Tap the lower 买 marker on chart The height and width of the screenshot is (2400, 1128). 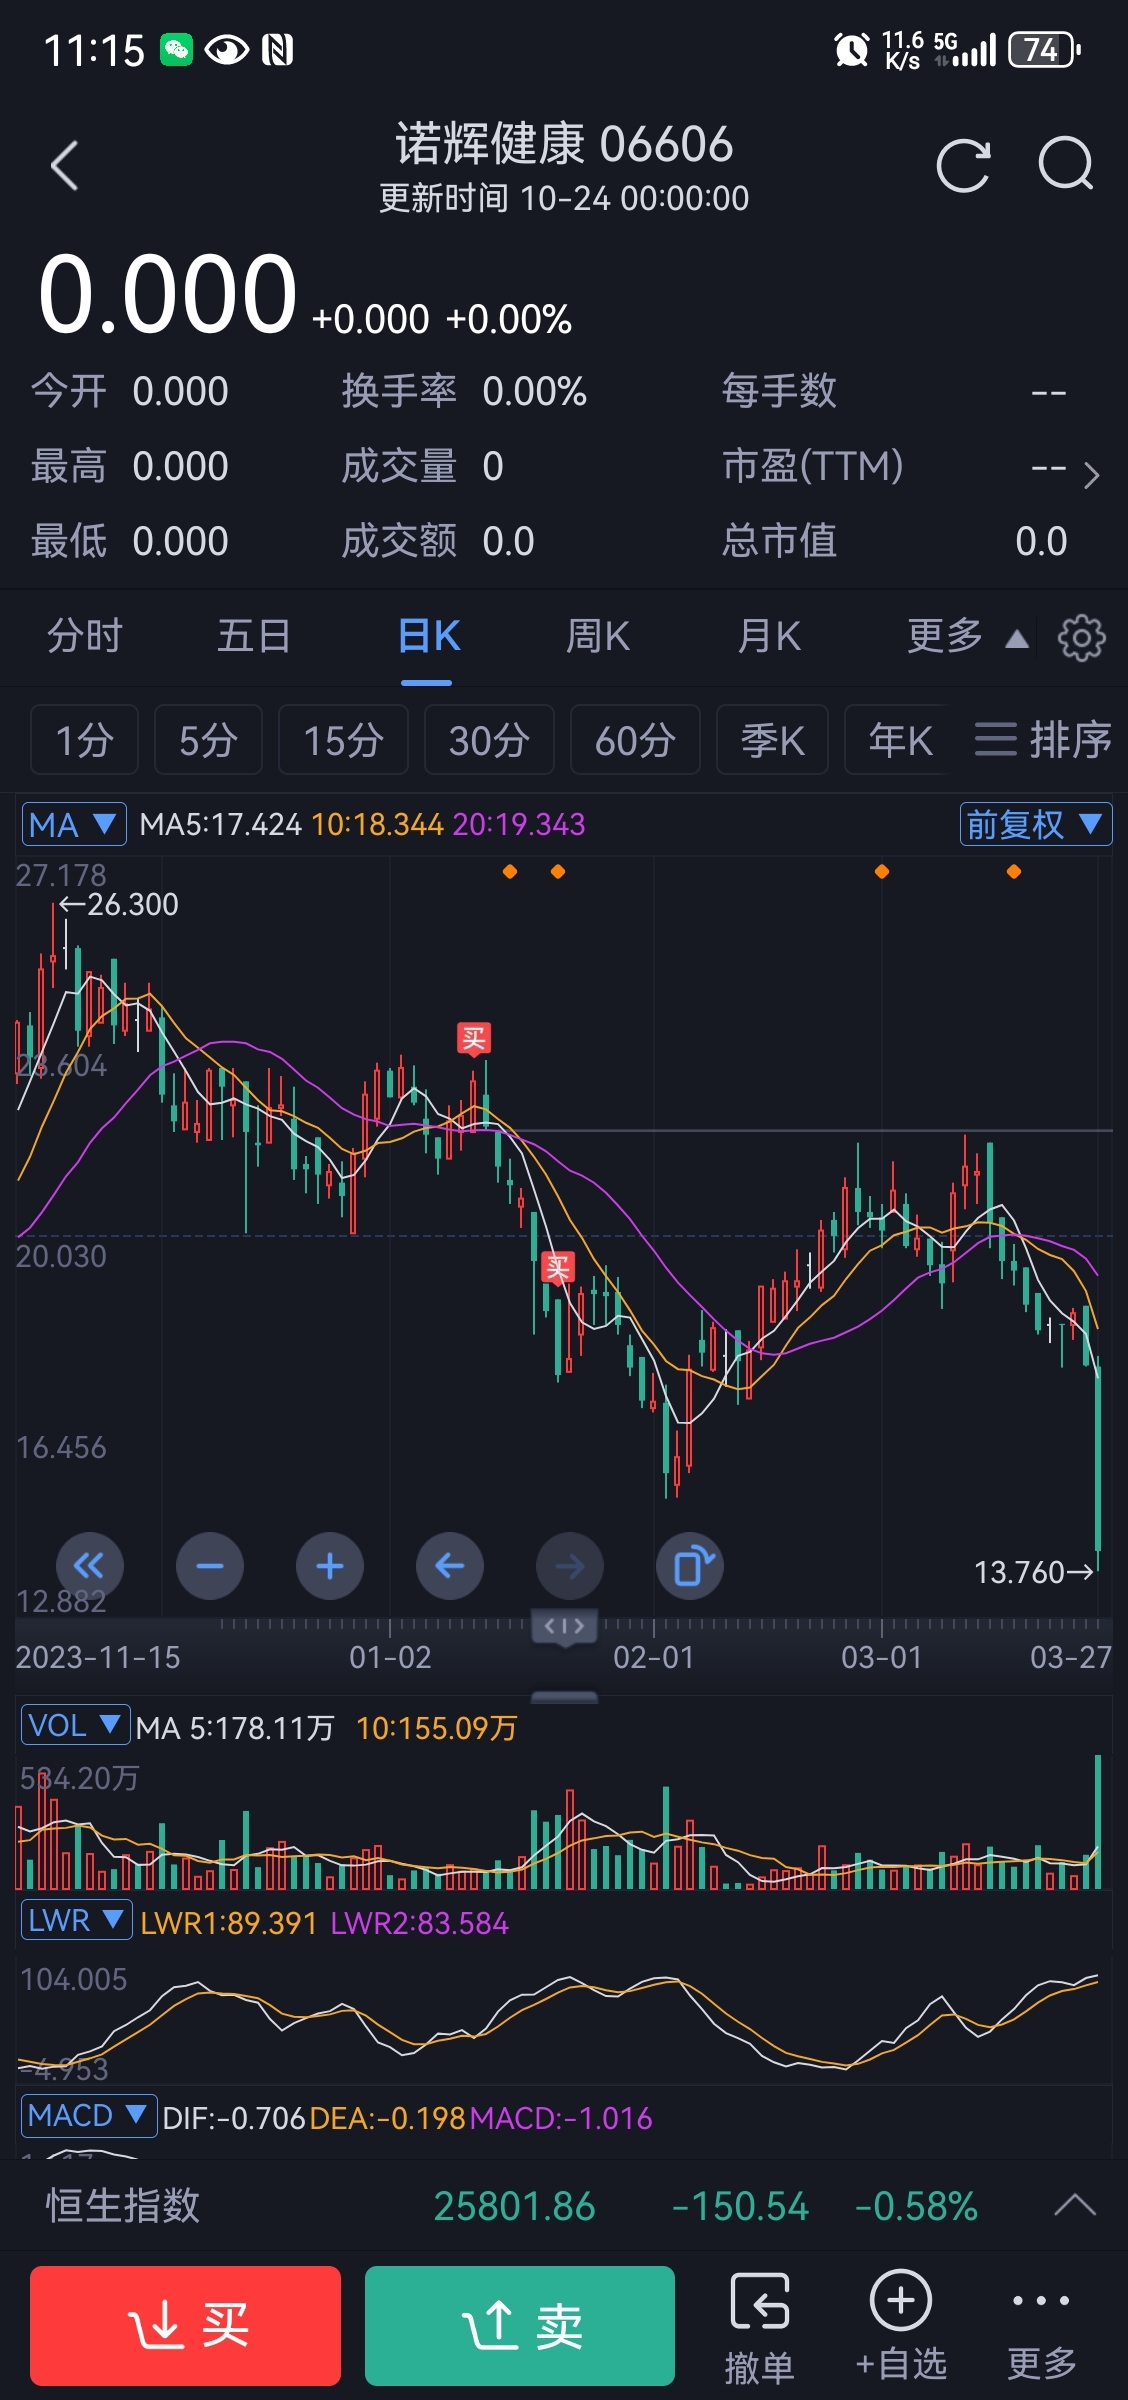557,1268
